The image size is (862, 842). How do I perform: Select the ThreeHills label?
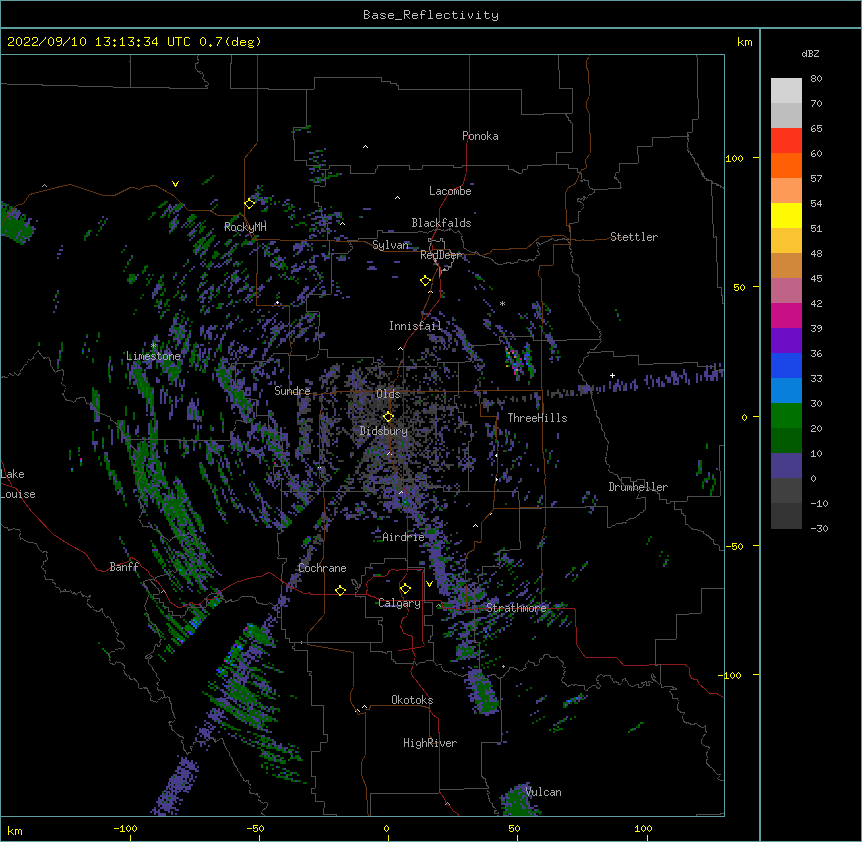click(x=537, y=418)
